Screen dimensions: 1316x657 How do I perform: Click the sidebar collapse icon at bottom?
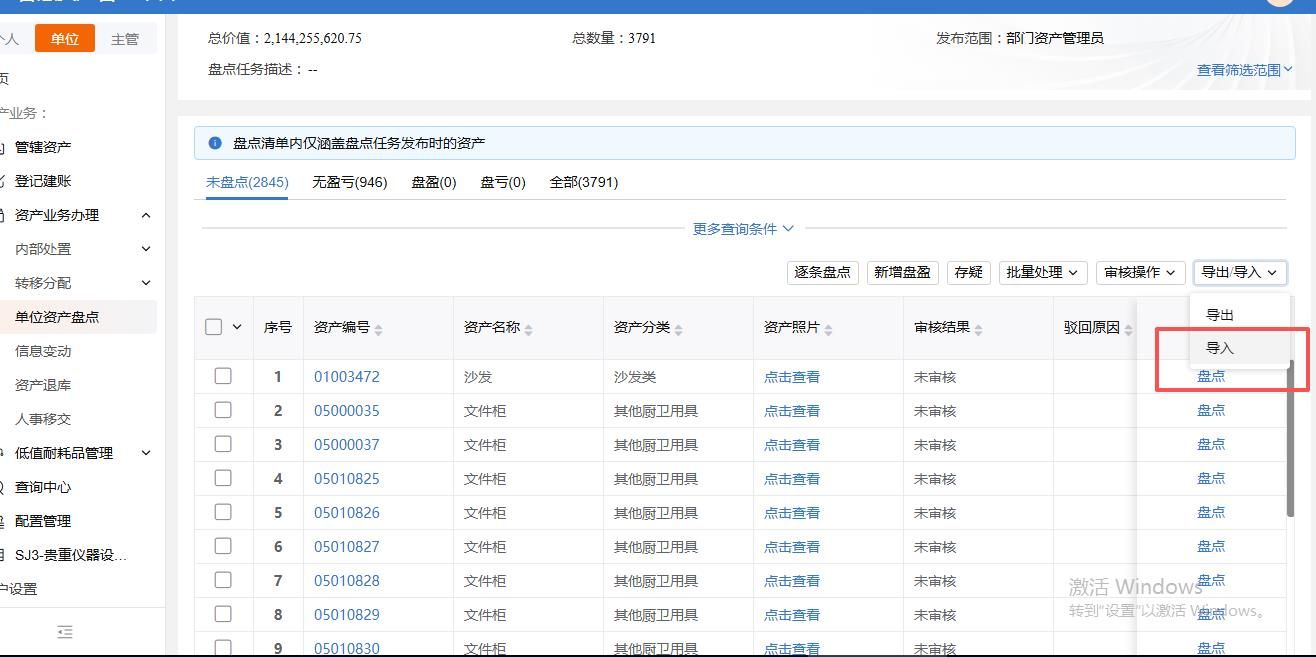tap(65, 632)
